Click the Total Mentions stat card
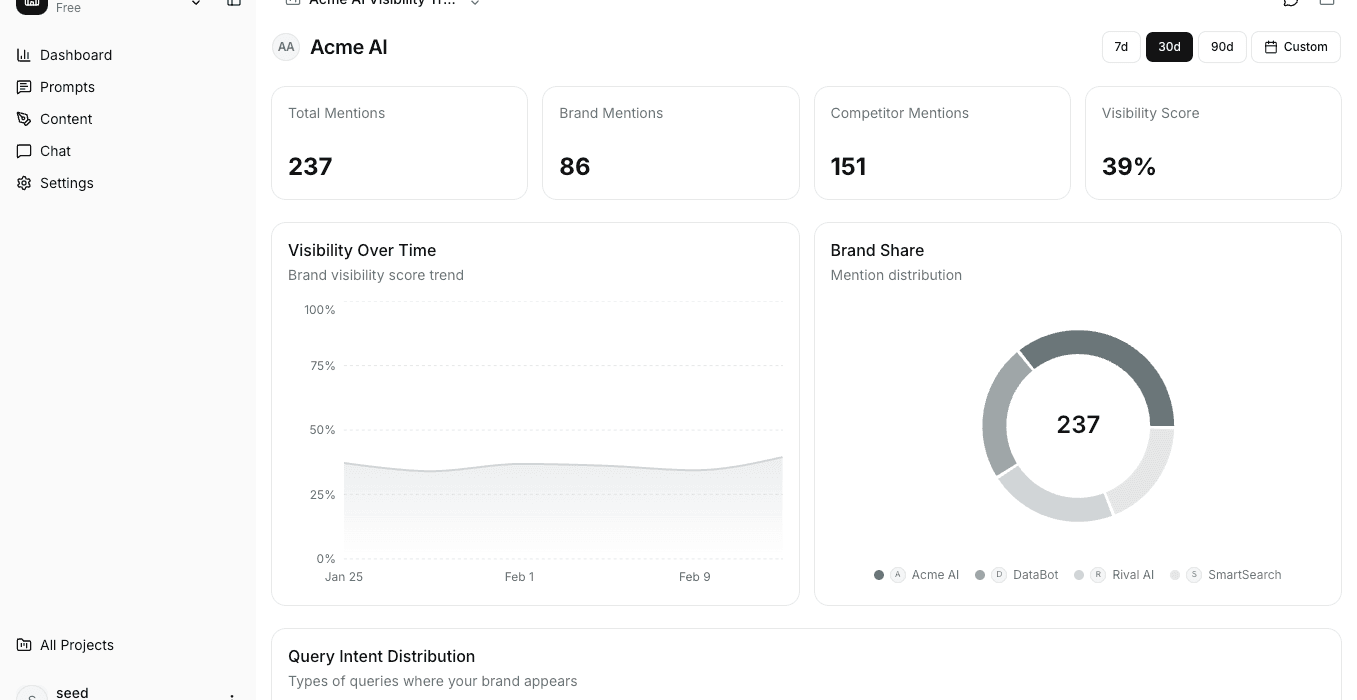 click(399, 142)
